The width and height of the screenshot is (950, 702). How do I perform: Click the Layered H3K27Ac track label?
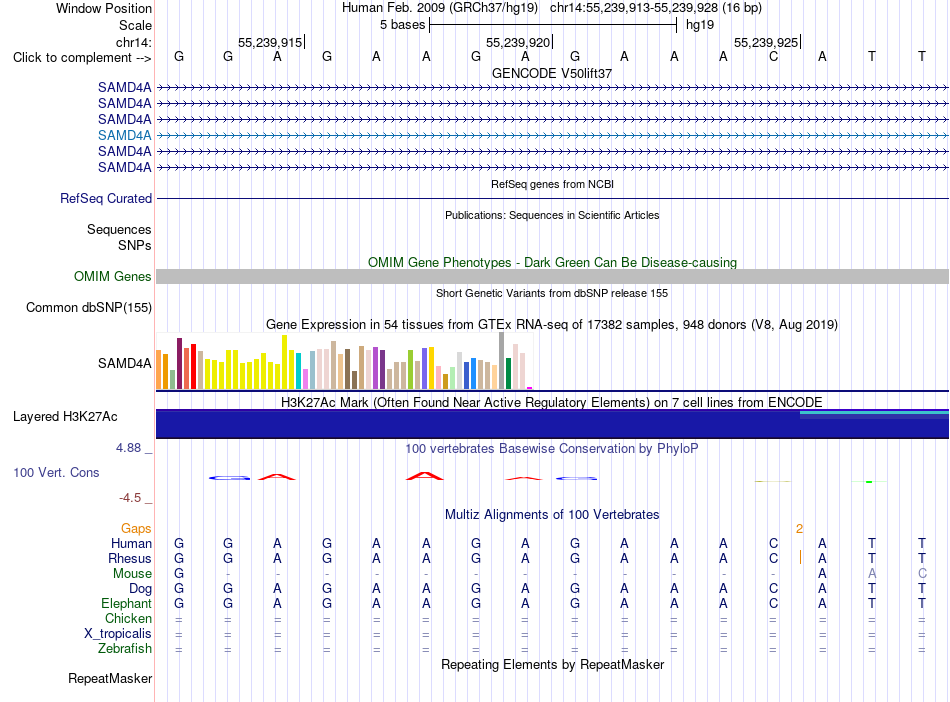pyautogui.click(x=65, y=417)
